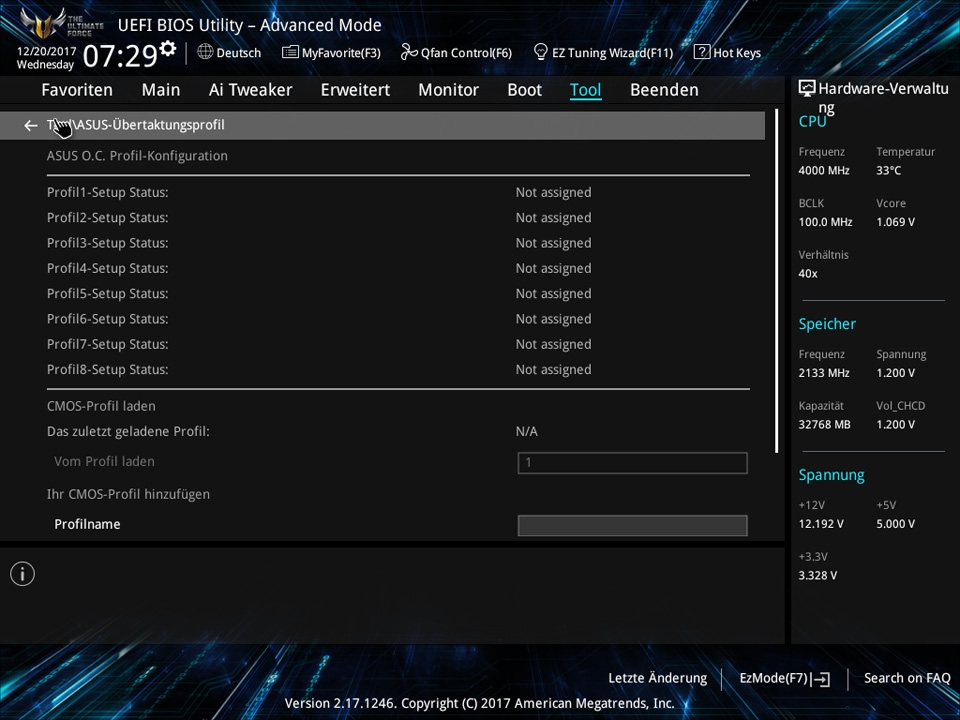The width and height of the screenshot is (960, 720).
Task: Click the +3.3V 3.328 V reading
Action: [818, 576]
